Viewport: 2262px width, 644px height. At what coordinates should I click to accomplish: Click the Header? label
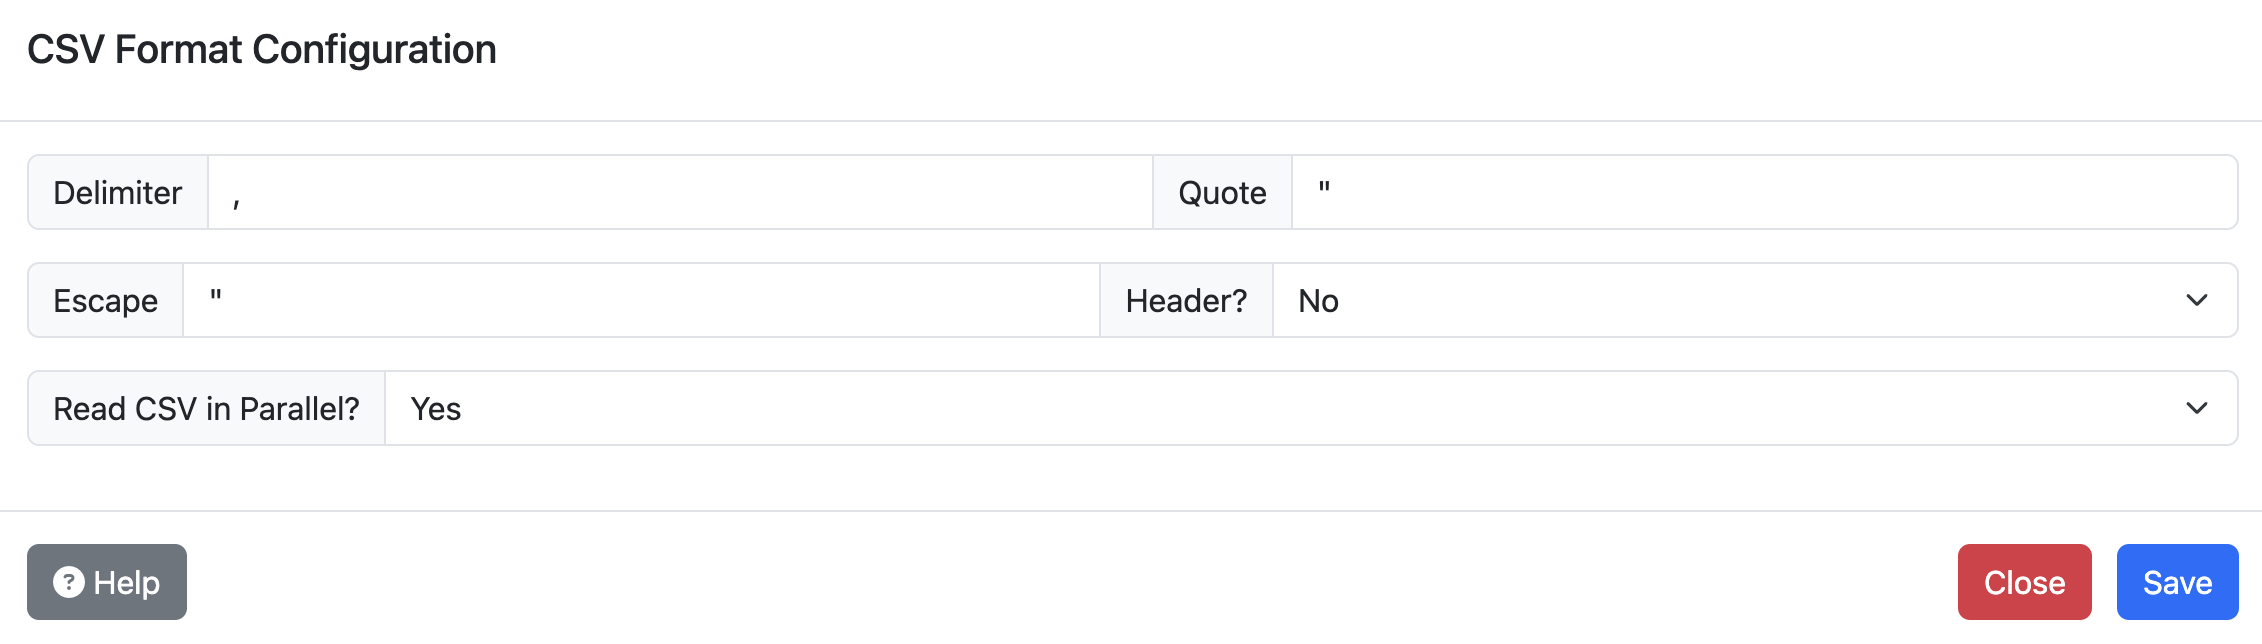(1186, 300)
